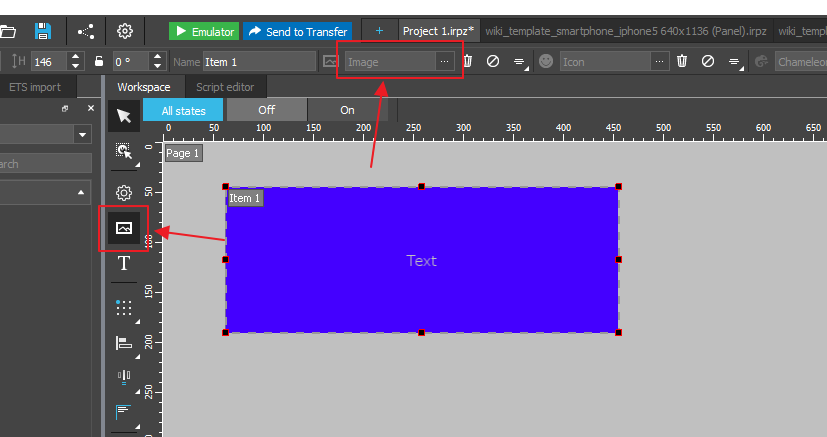This screenshot has height=437, width=827.
Task: Switch to Script editor tab
Action: 225,87
